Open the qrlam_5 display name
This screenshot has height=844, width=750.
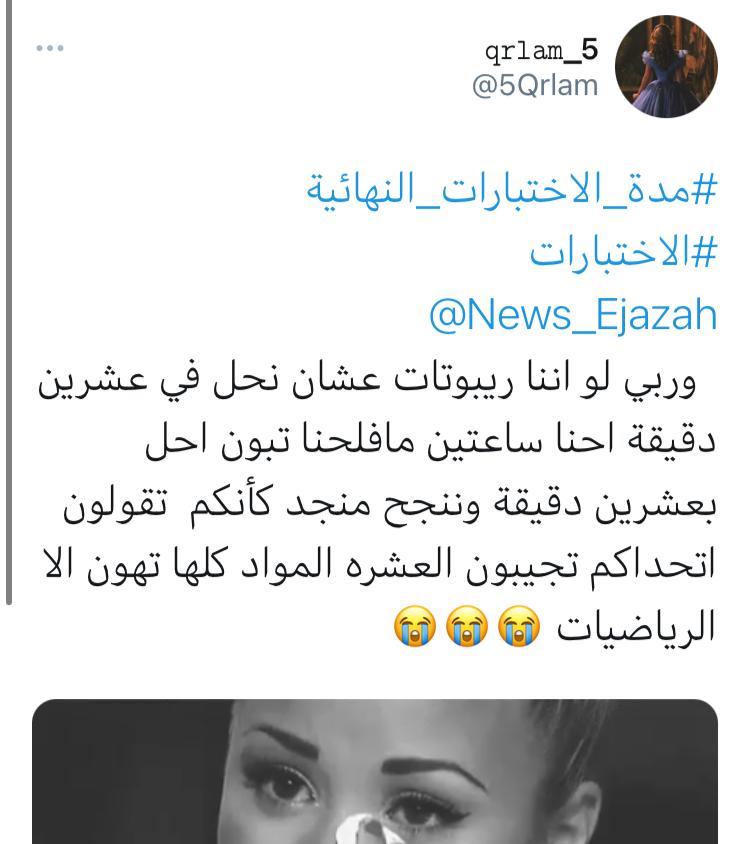coord(542,51)
